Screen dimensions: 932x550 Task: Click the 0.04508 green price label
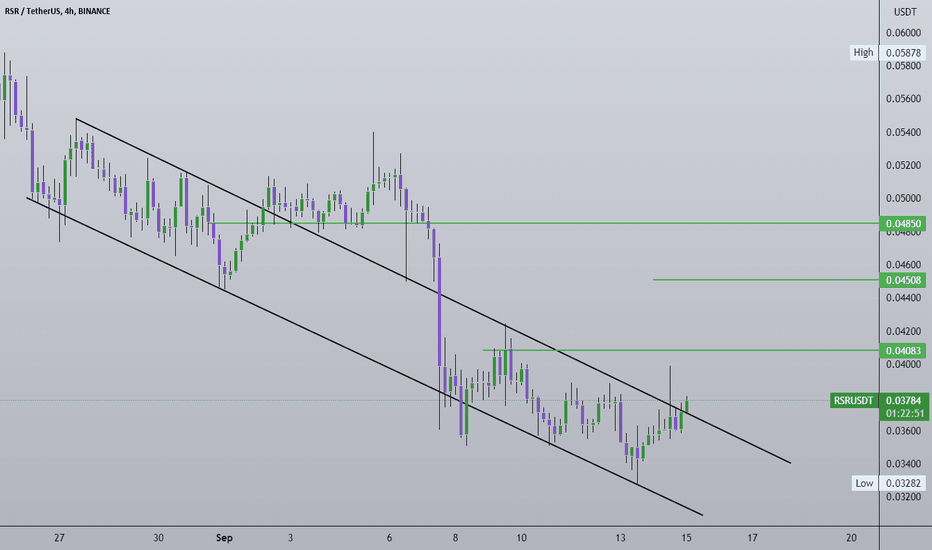pyautogui.click(x=902, y=280)
